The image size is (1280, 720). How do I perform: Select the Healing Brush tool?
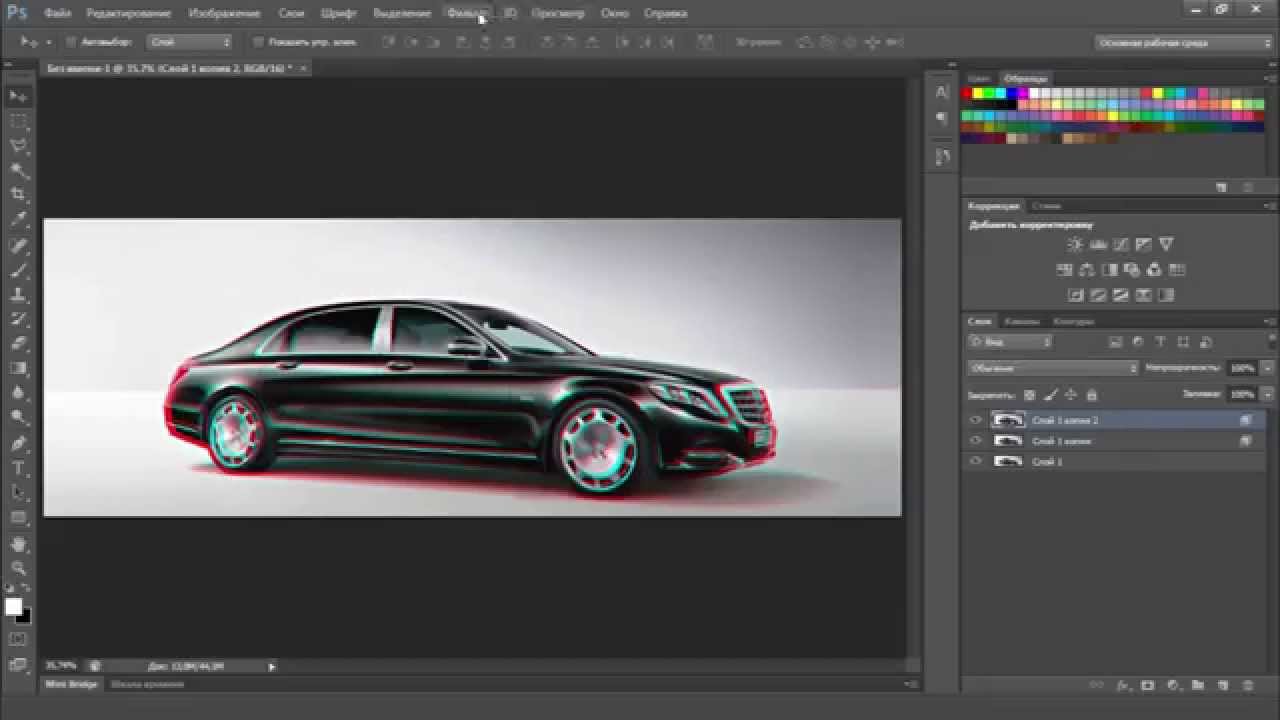[18, 245]
